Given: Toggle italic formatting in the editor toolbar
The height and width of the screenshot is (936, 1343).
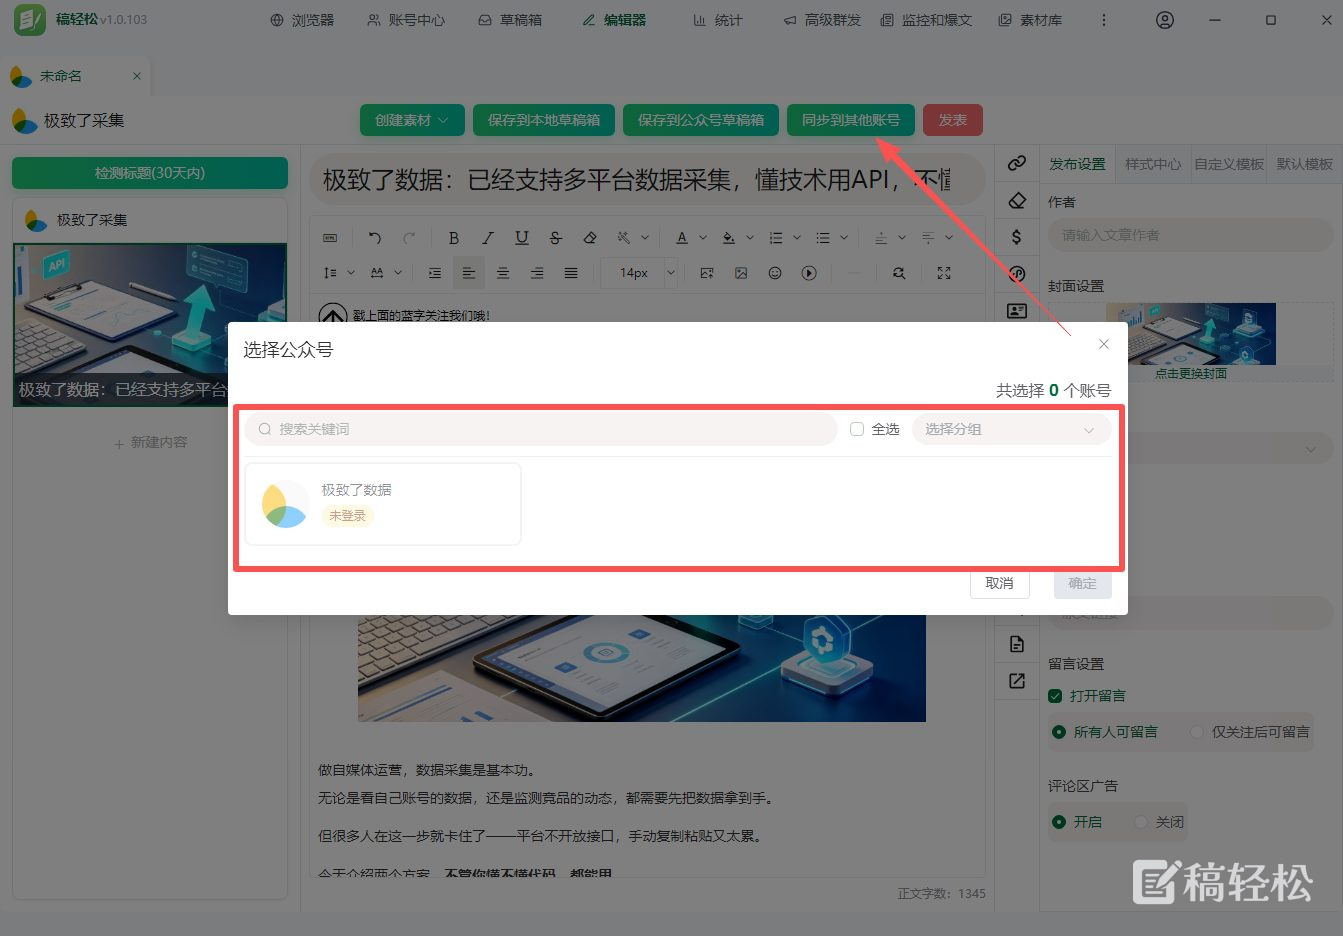Looking at the screenshot, I should (488, 238).
